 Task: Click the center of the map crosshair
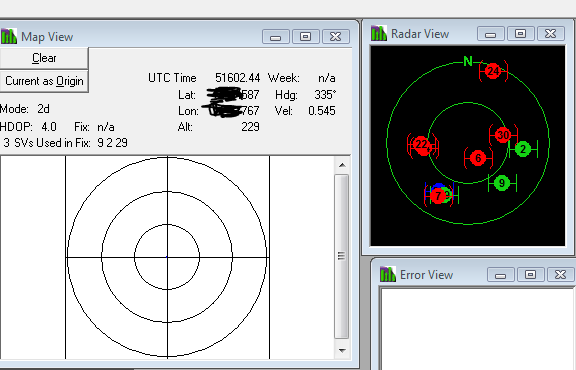(x=168, y=257)
